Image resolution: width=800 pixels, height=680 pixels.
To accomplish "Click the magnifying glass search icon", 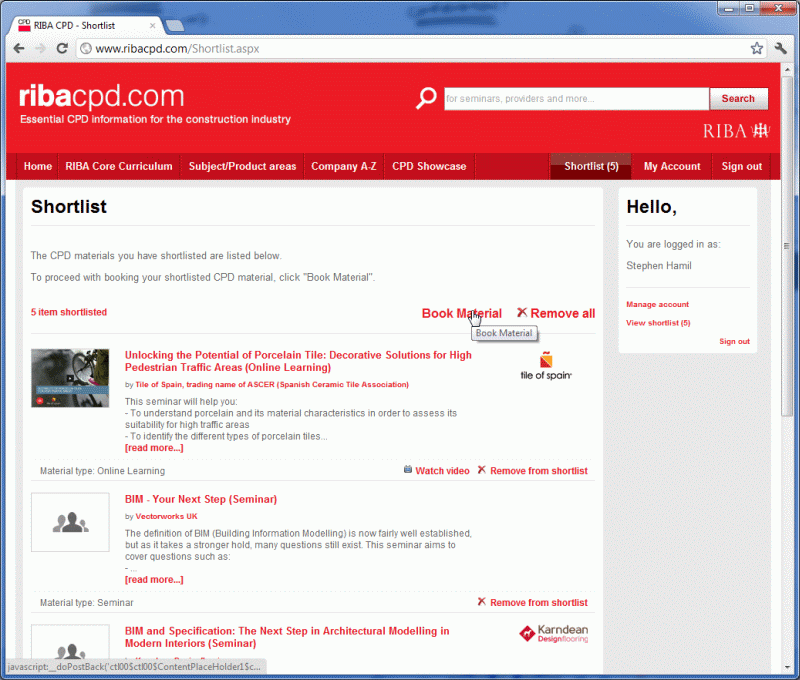I will (x=426, y=97).
